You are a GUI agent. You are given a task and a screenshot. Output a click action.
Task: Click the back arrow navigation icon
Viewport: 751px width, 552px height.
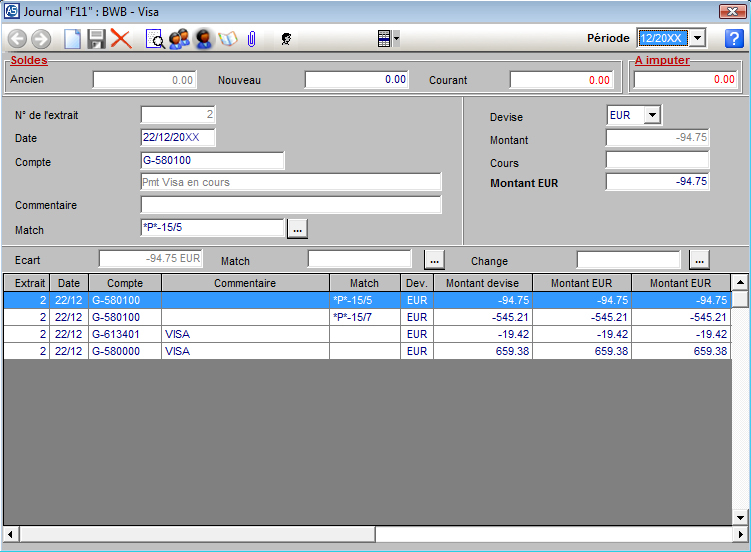click(x=17, y=39)
